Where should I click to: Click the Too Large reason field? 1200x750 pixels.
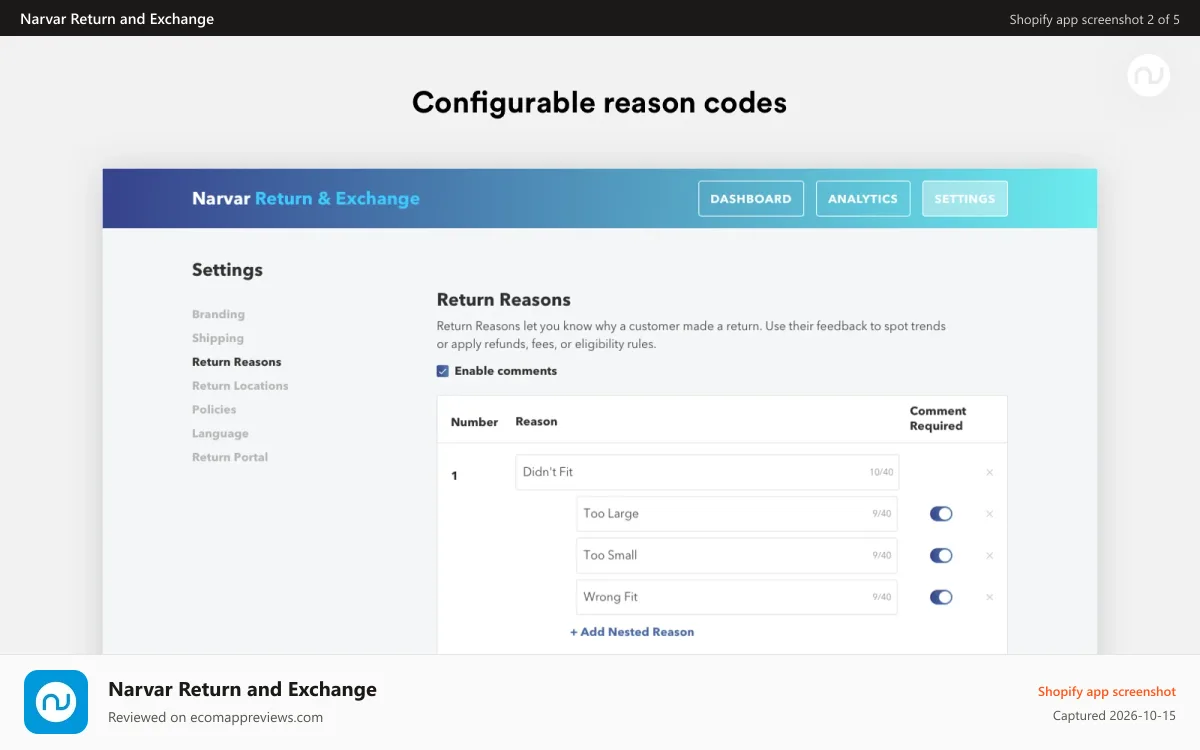737,514
